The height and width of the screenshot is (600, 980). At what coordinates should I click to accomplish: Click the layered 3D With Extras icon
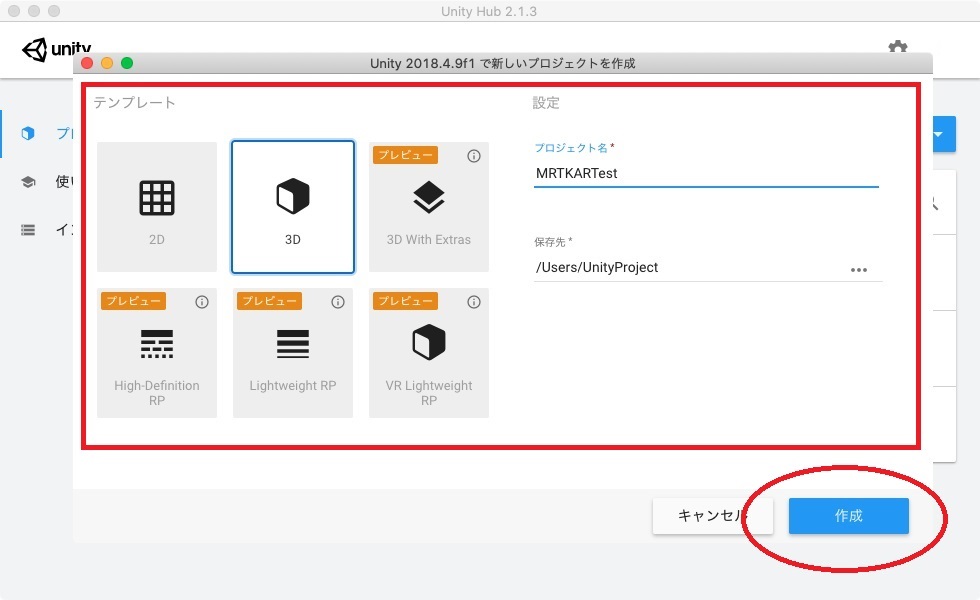429,197
